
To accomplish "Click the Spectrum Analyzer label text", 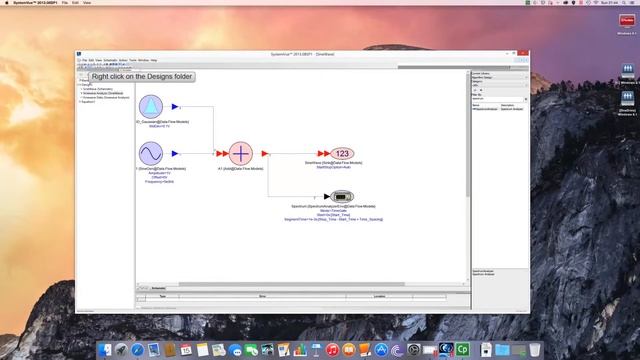I will [333, 207].
